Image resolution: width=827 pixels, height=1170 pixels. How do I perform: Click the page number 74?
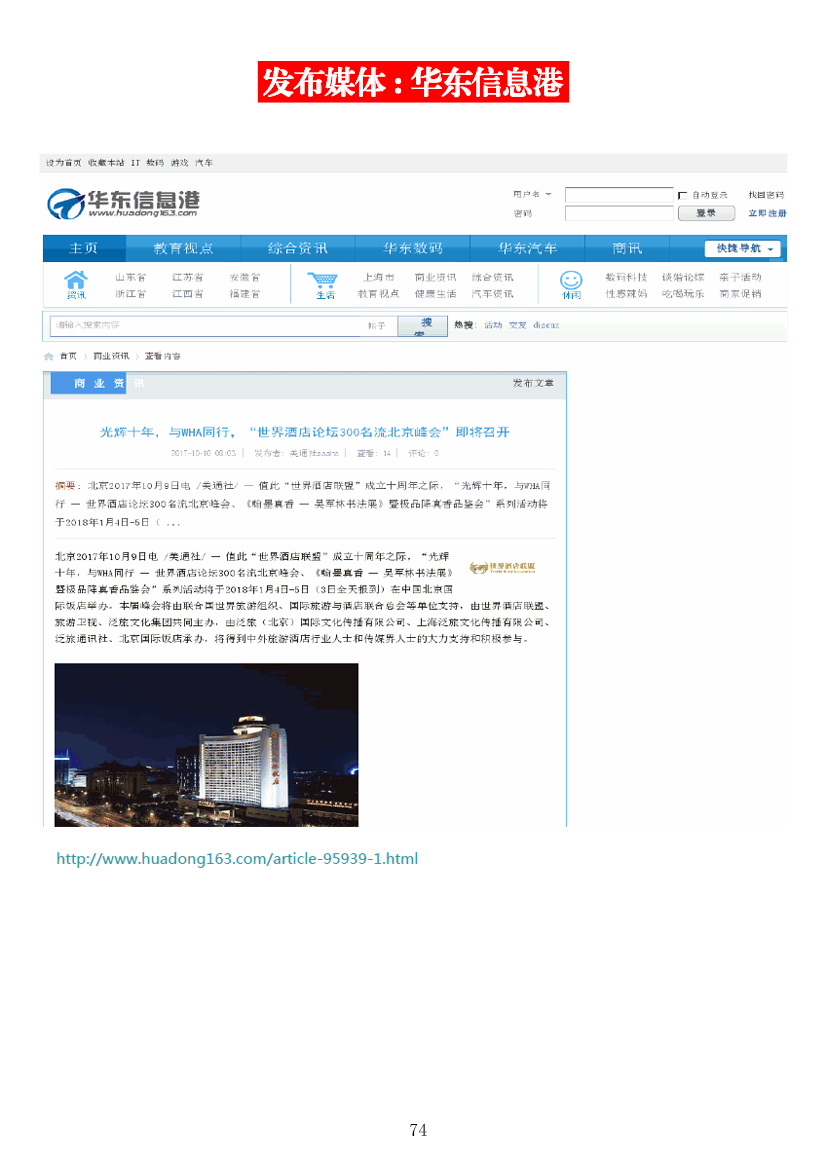[x=419, y=1130]
